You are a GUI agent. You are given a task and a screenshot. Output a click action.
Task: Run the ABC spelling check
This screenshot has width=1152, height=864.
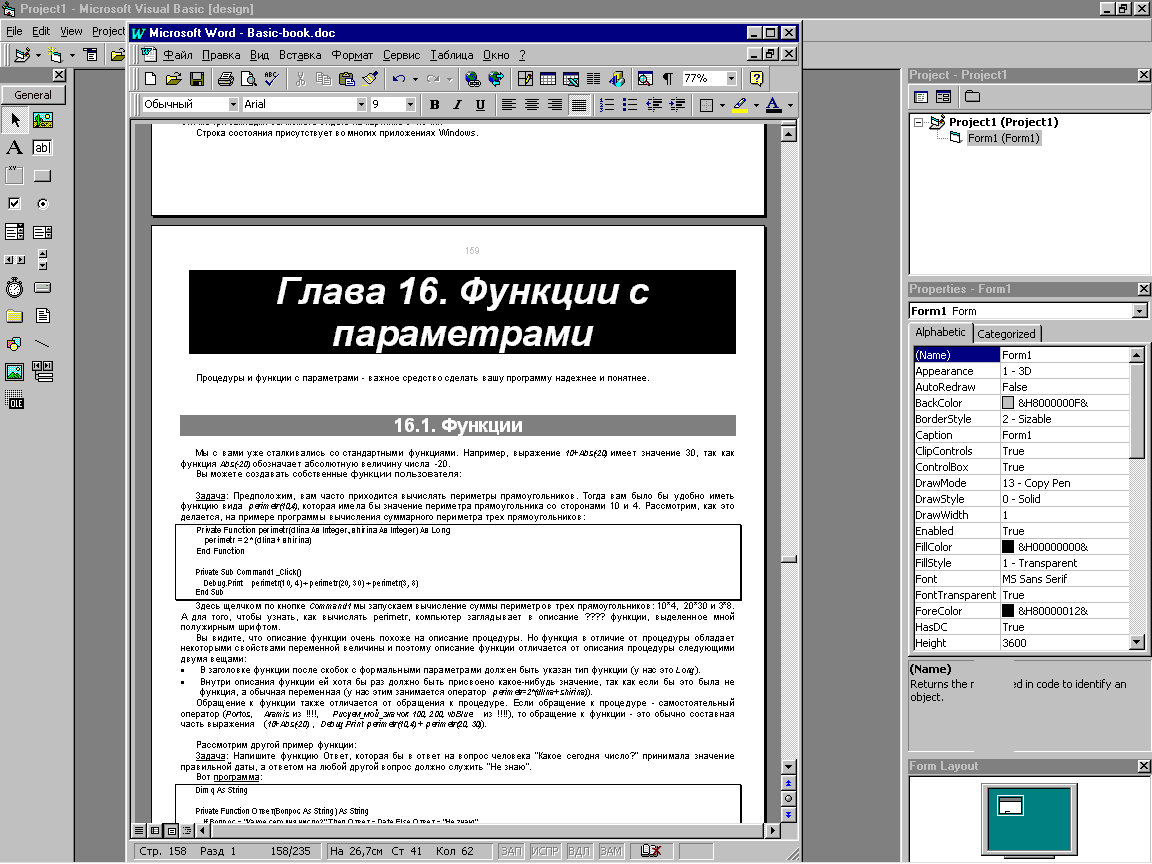272,79
